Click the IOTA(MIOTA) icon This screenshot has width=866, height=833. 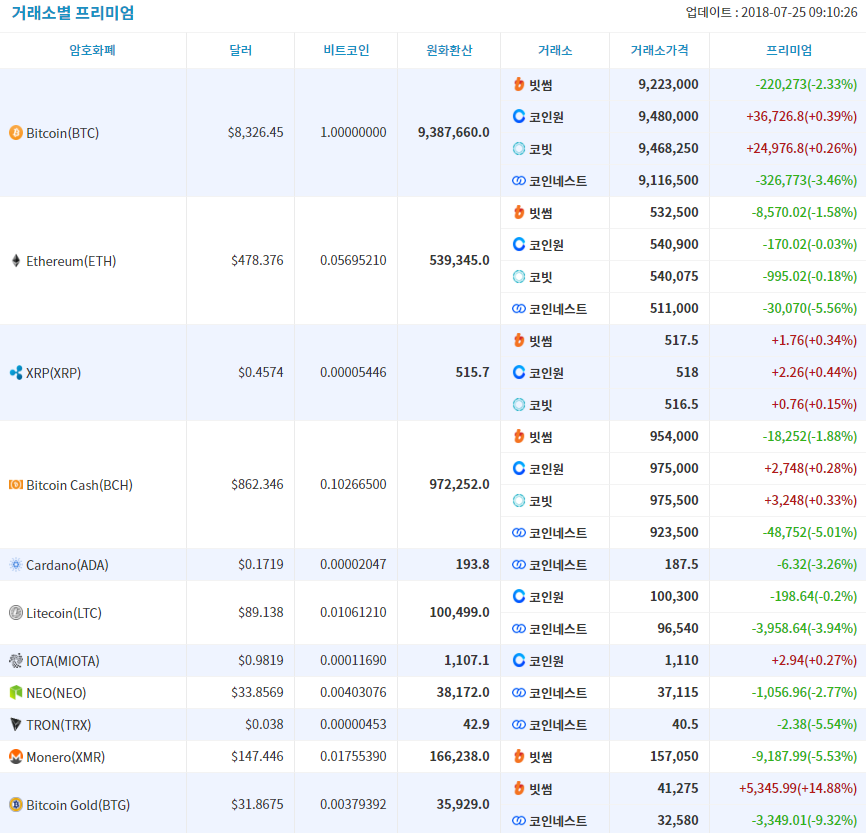click(x=16, y=661)
